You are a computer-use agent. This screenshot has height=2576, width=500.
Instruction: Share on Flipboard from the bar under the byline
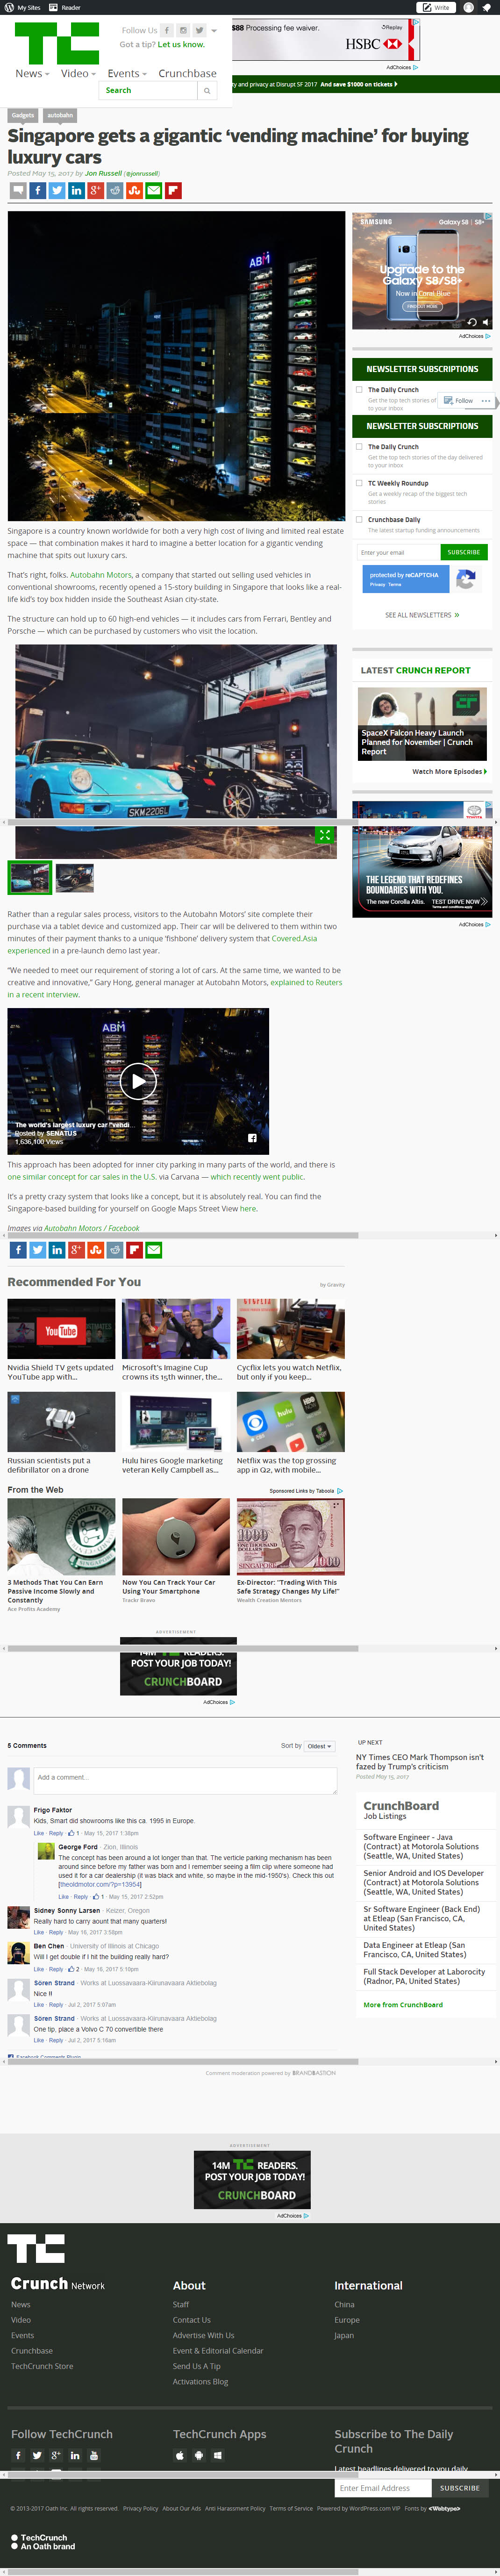pyautogui.click(x=173, y=190)
